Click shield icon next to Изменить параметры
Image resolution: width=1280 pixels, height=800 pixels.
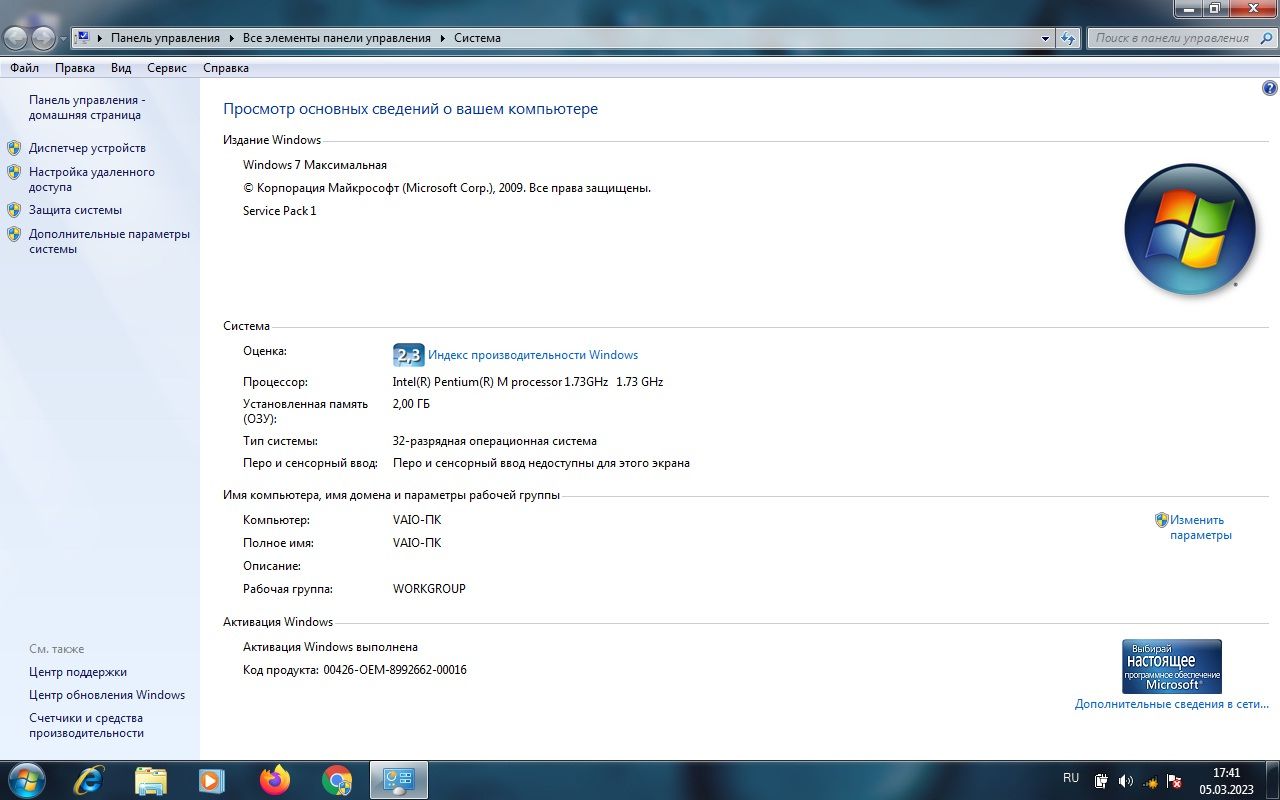click(x=1162, y=520)
